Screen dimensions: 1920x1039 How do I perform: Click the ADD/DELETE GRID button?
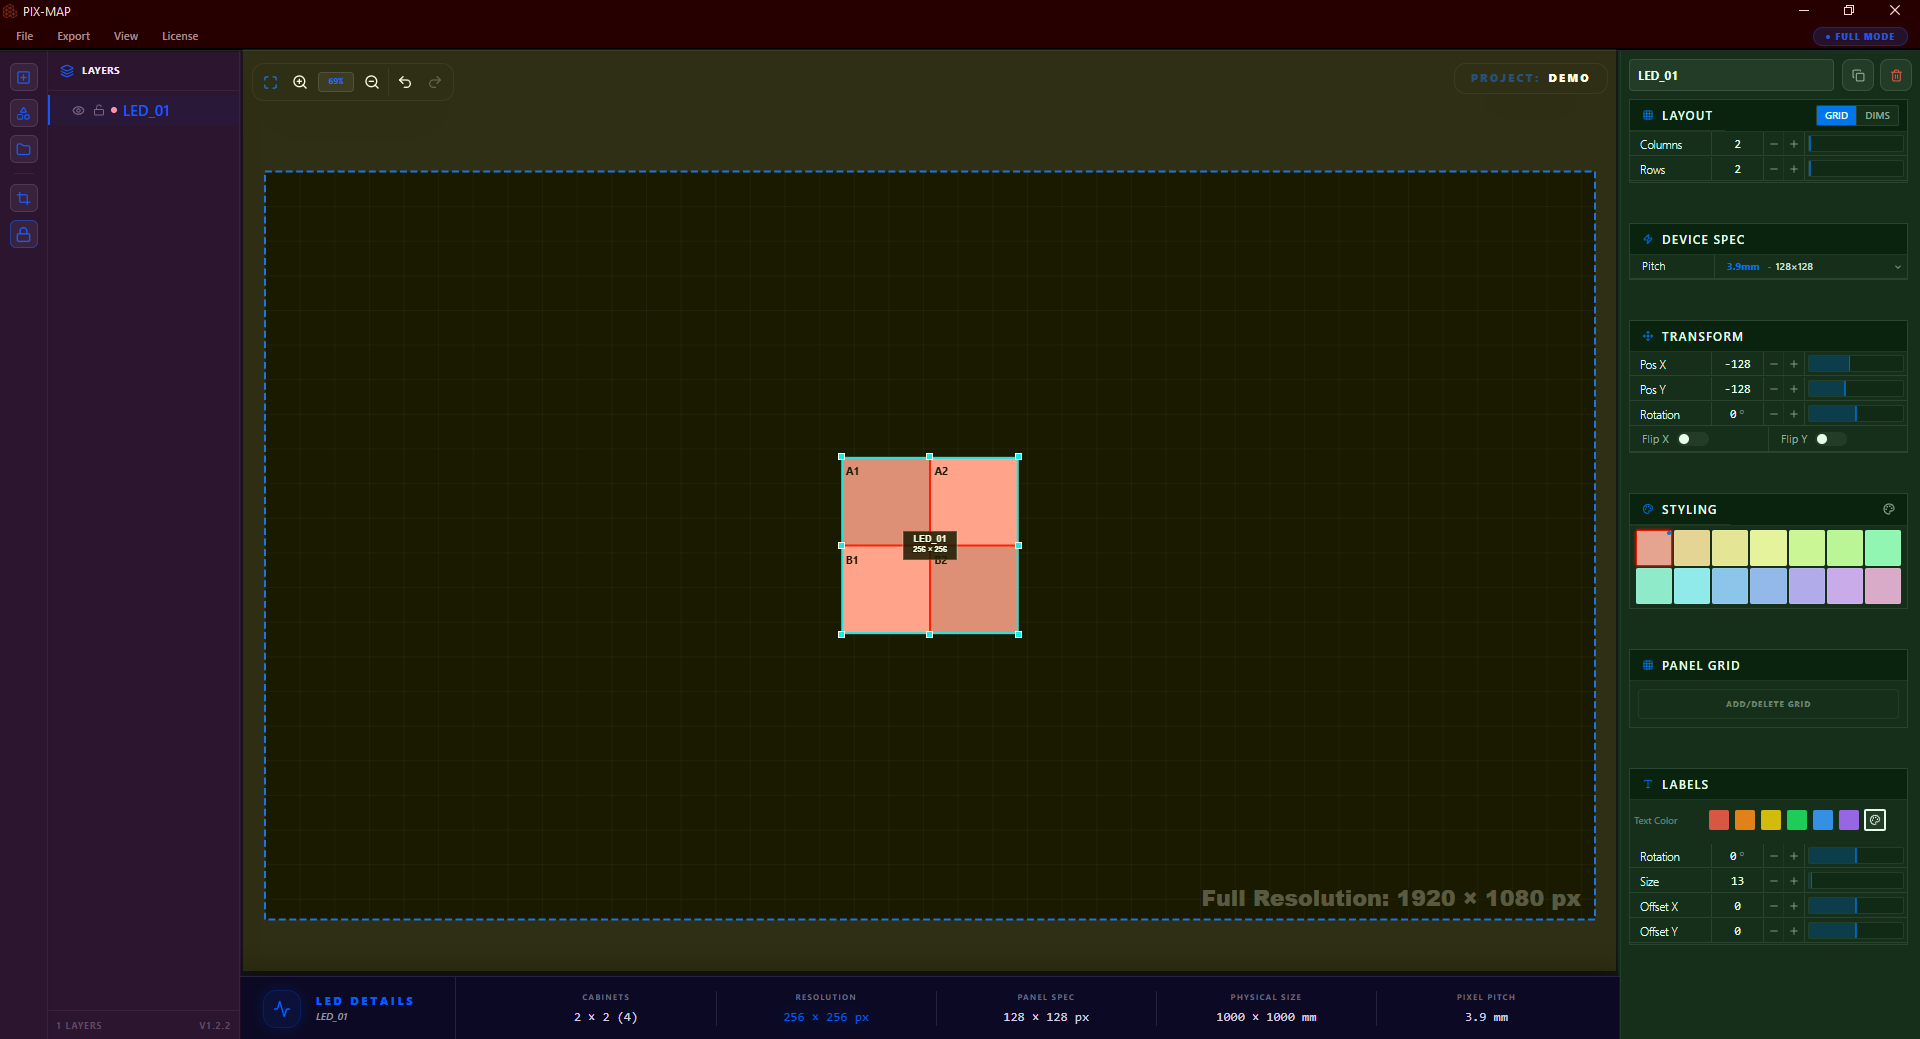(x=1767, y=703)
